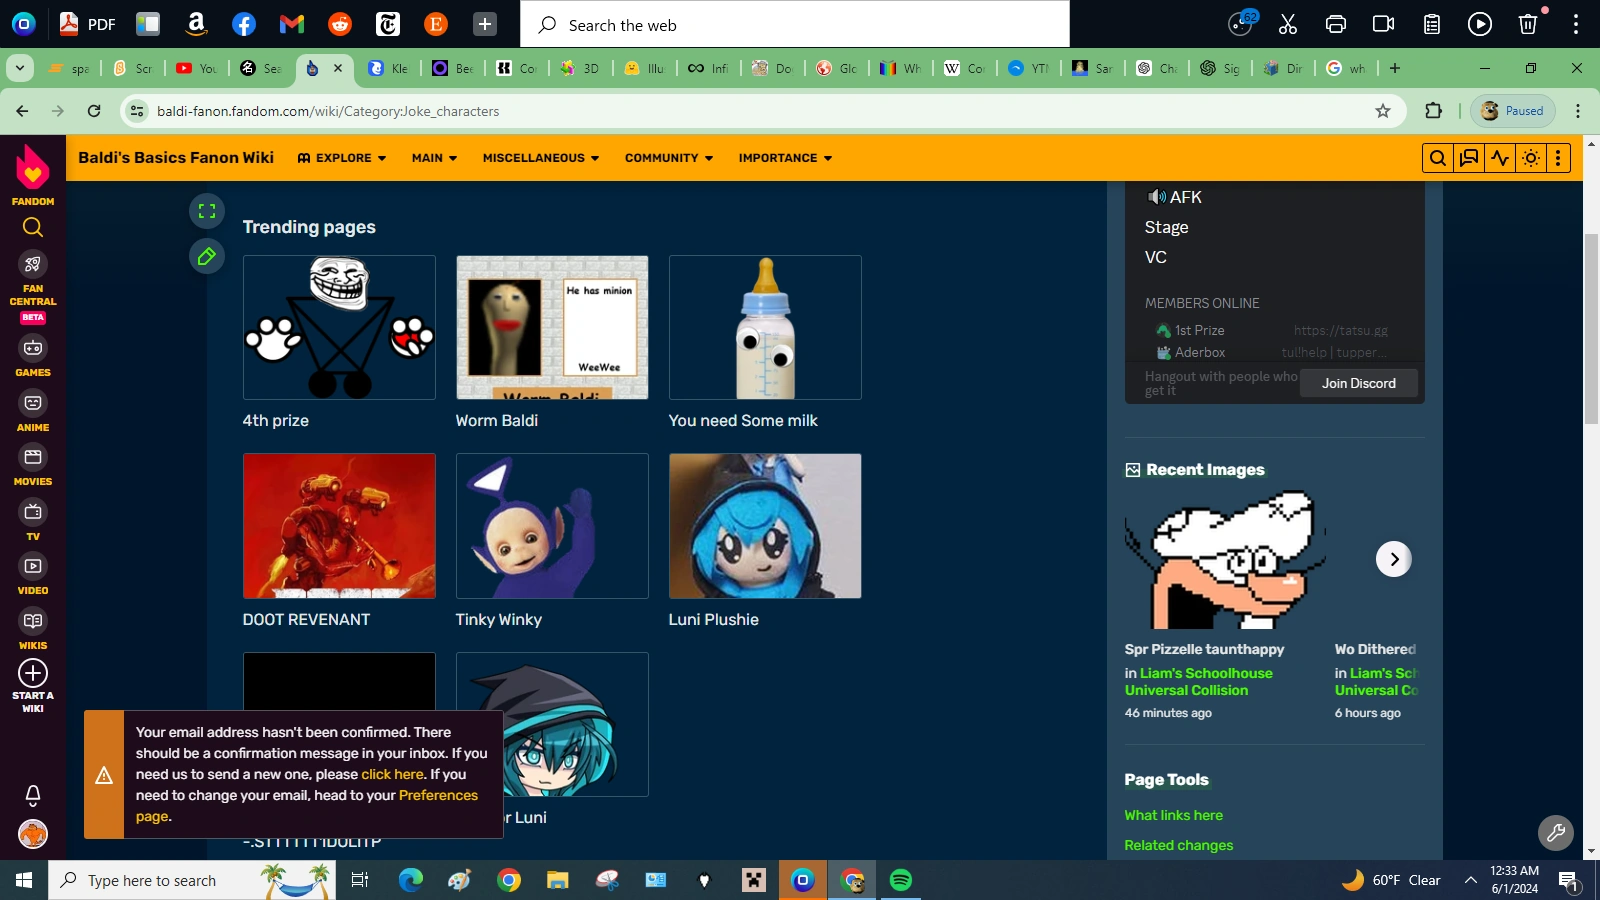
Task: Show hidden system tray icons
Action: [x=1470, y=880]
